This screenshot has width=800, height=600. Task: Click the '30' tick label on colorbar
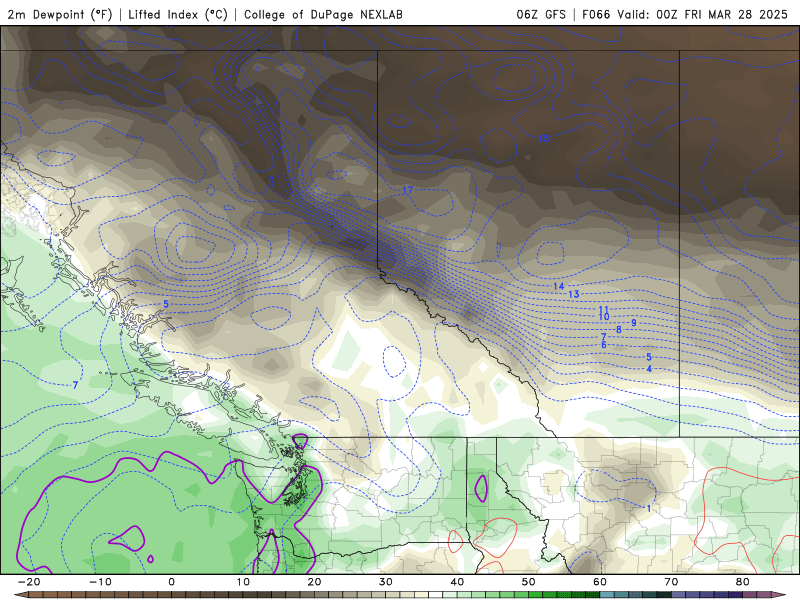pyautogui.click(x=386, y=582)
